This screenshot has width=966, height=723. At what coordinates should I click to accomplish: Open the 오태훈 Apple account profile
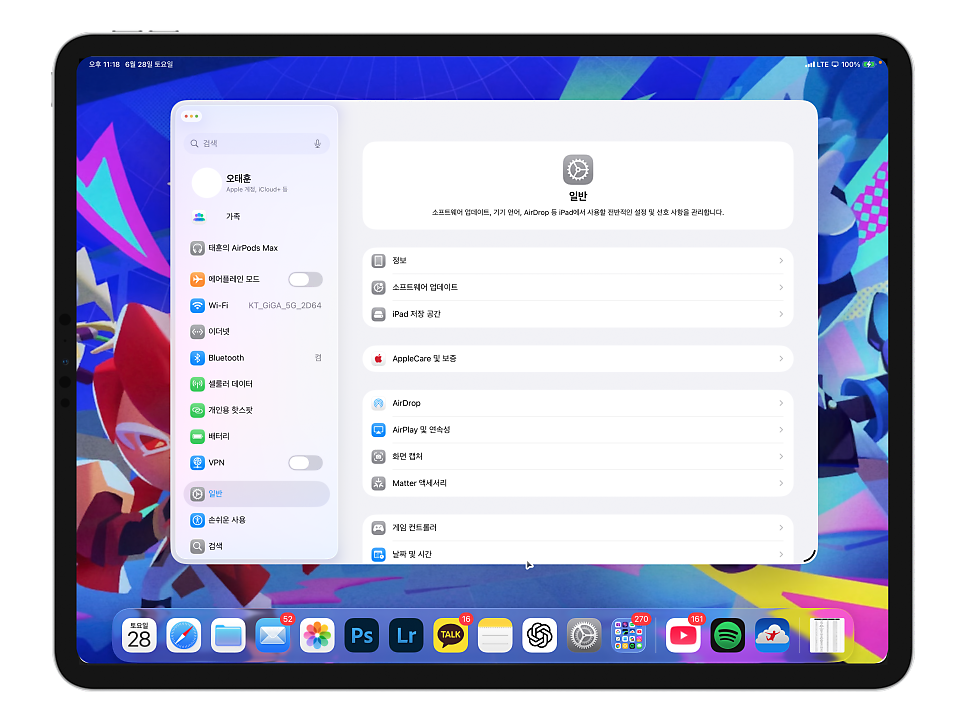click(x=256, y=183)
